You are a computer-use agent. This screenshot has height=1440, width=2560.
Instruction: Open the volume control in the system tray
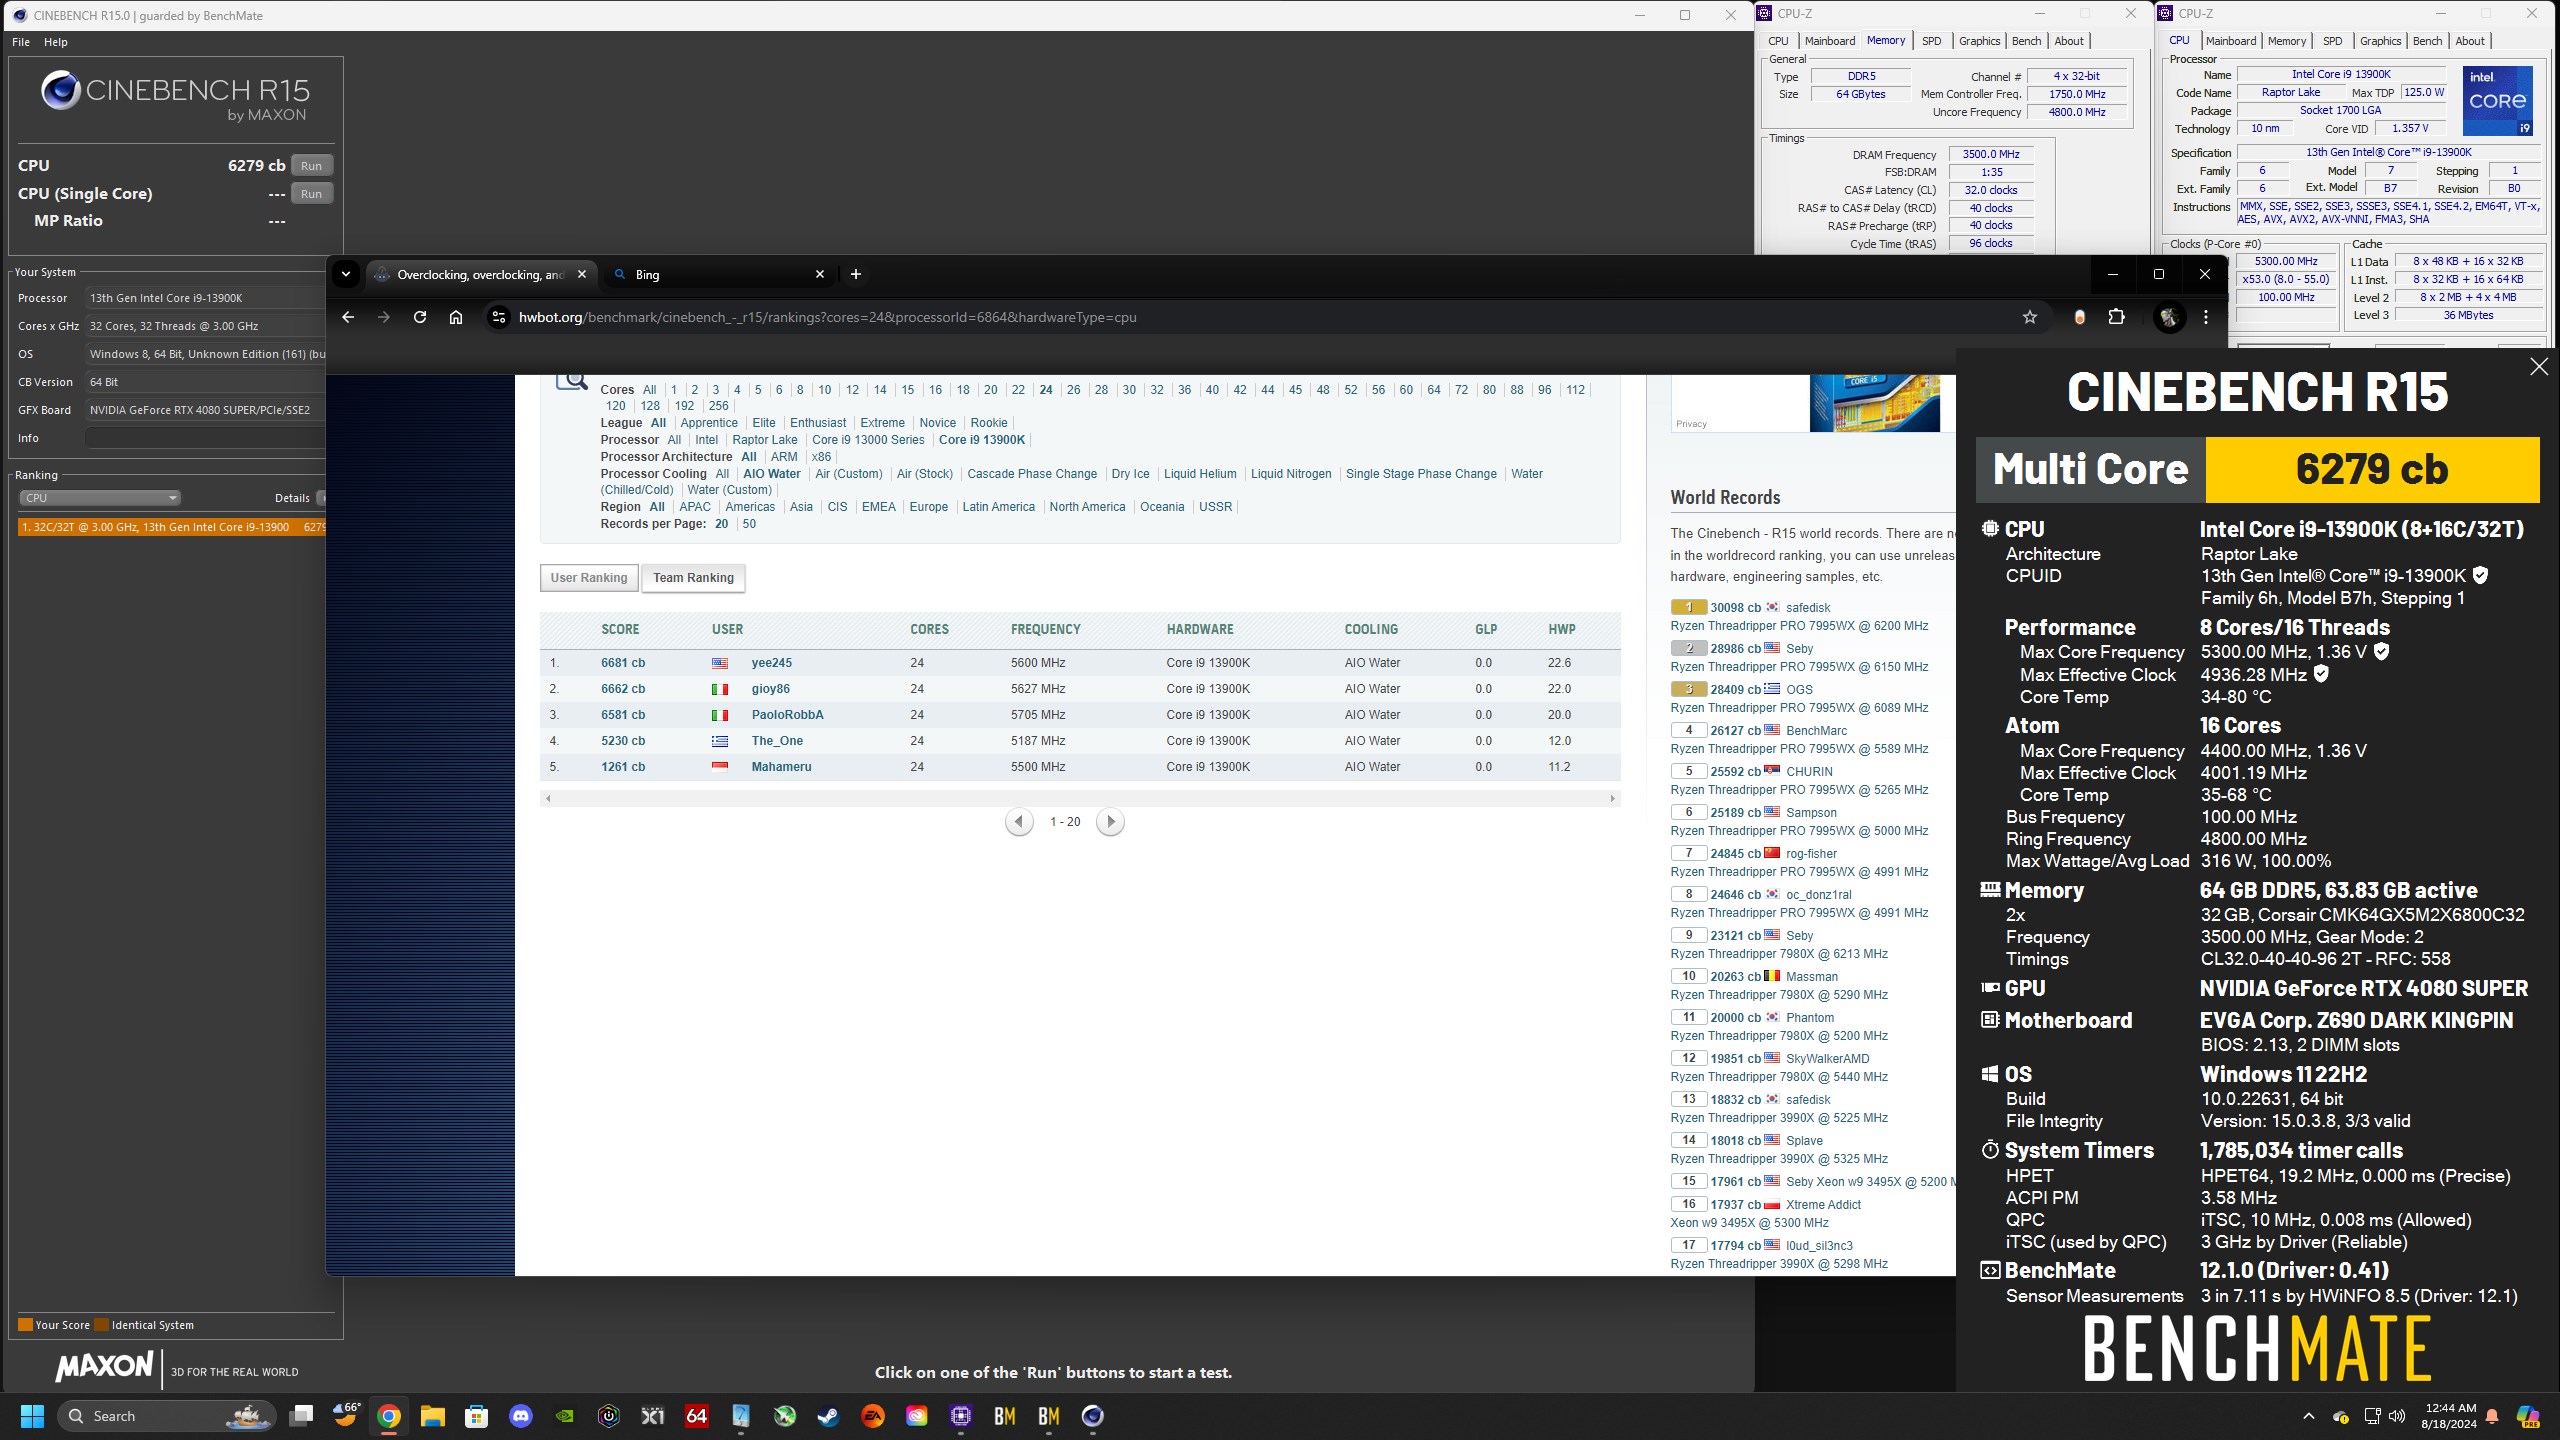pyautogui.click(x=2397, y=1416)
